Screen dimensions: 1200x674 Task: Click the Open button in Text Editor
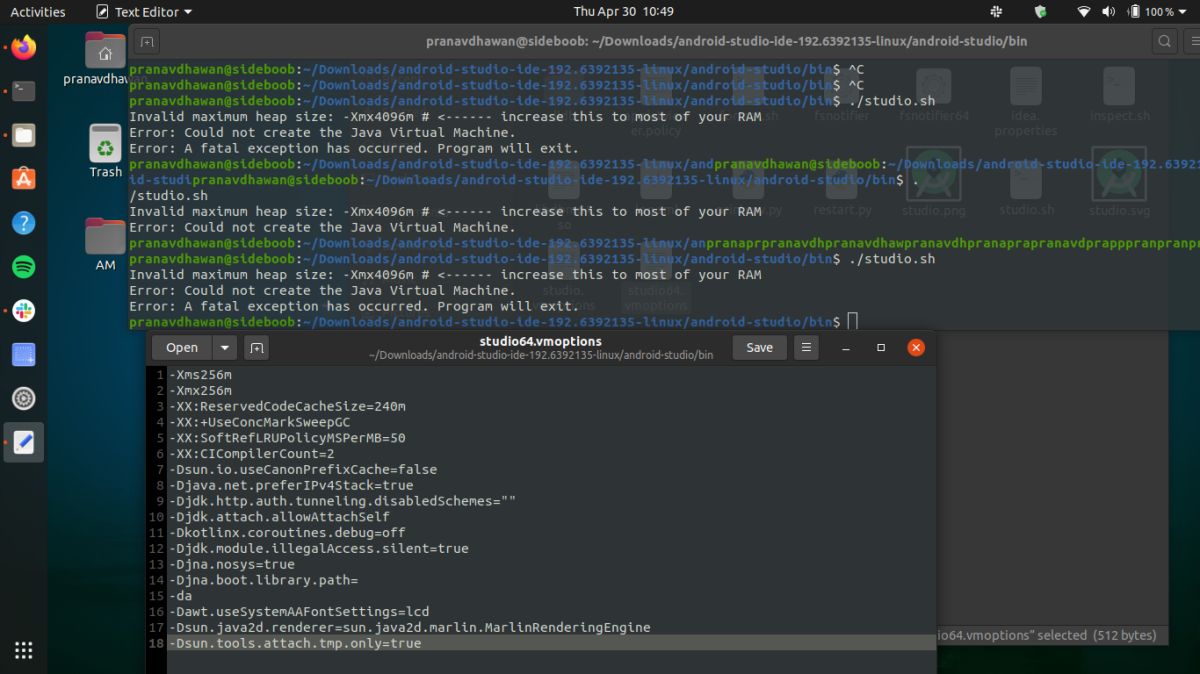182,347
